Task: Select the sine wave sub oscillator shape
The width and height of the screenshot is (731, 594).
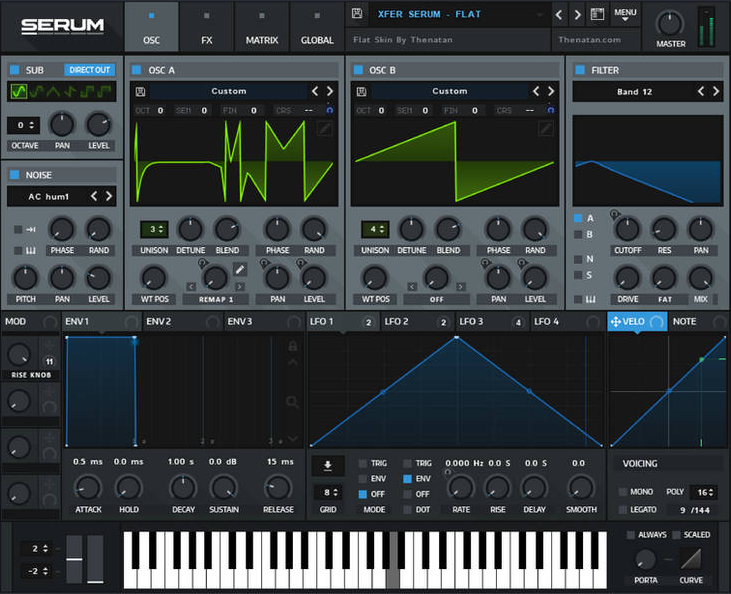Action: [19, 91]
